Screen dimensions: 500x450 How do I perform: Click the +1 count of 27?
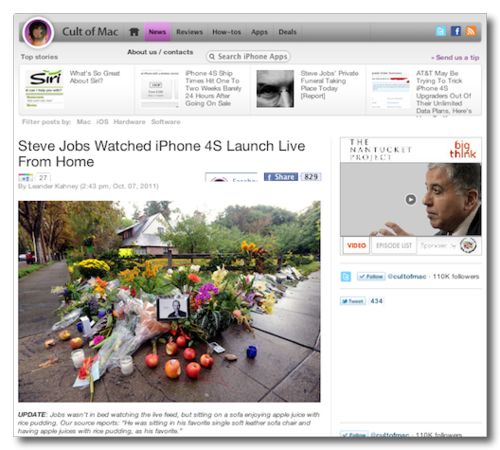43,177
